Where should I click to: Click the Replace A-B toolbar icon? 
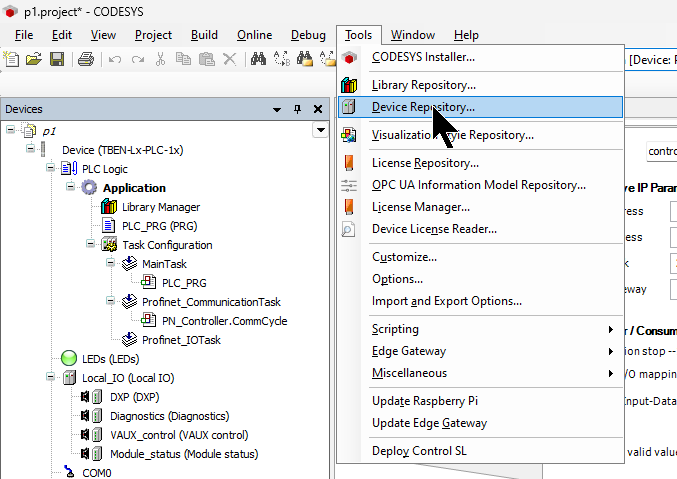point(282,59)
